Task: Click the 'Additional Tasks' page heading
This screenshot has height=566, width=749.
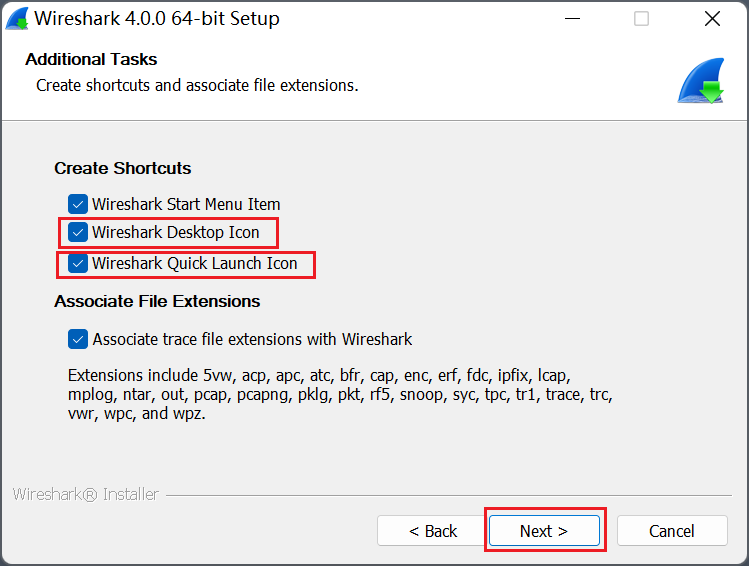Action: pos(91,59)
